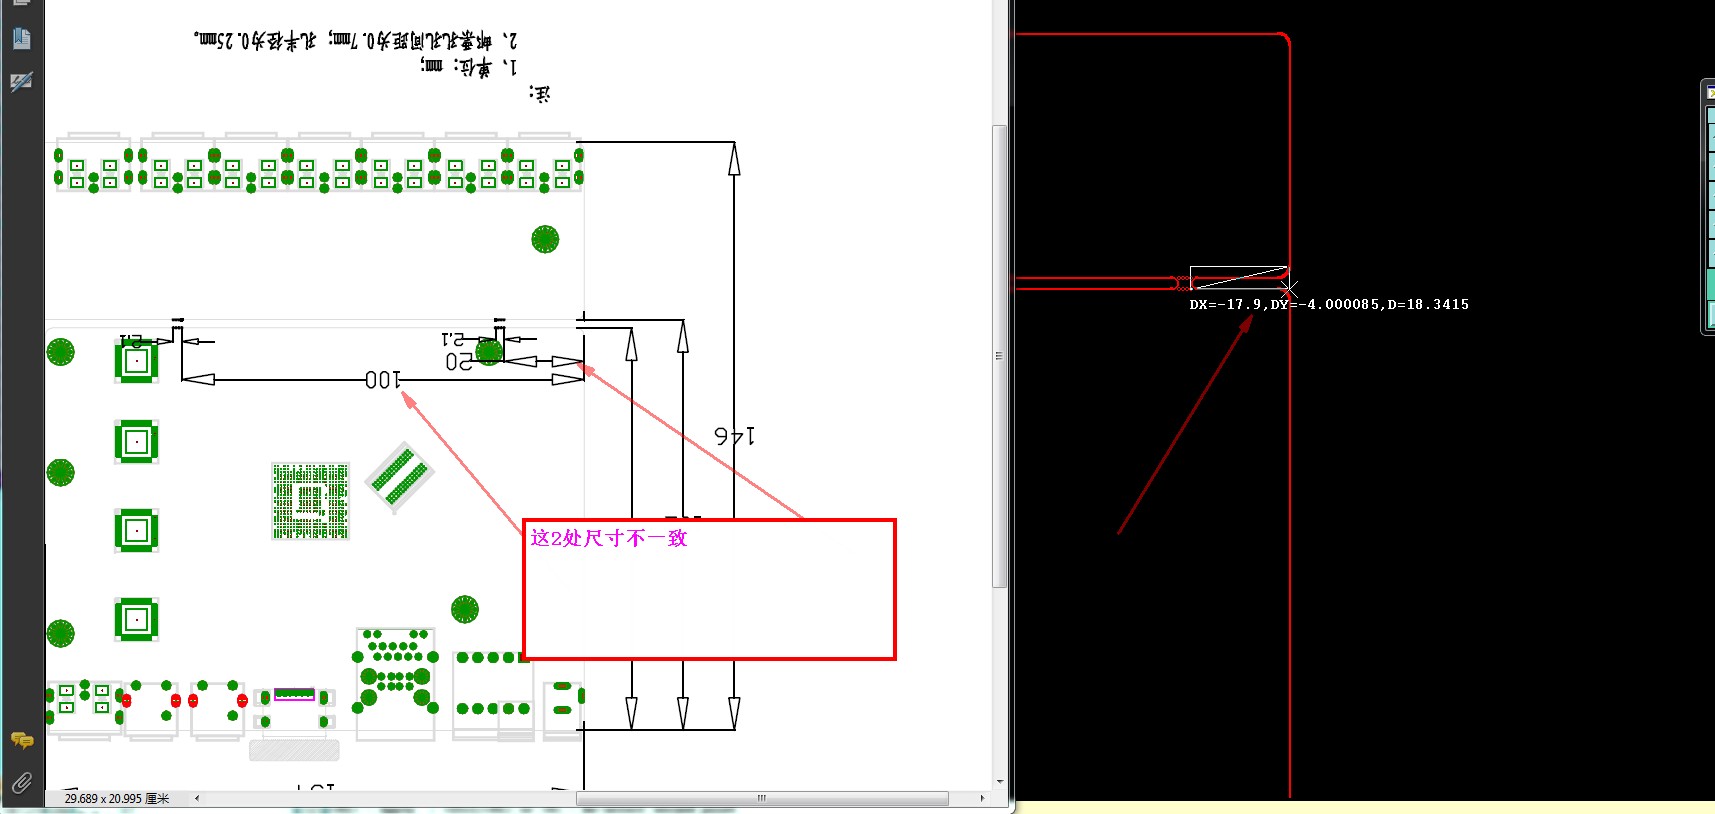Open the Attachments paperclip panel

click(x=21, y=783)
